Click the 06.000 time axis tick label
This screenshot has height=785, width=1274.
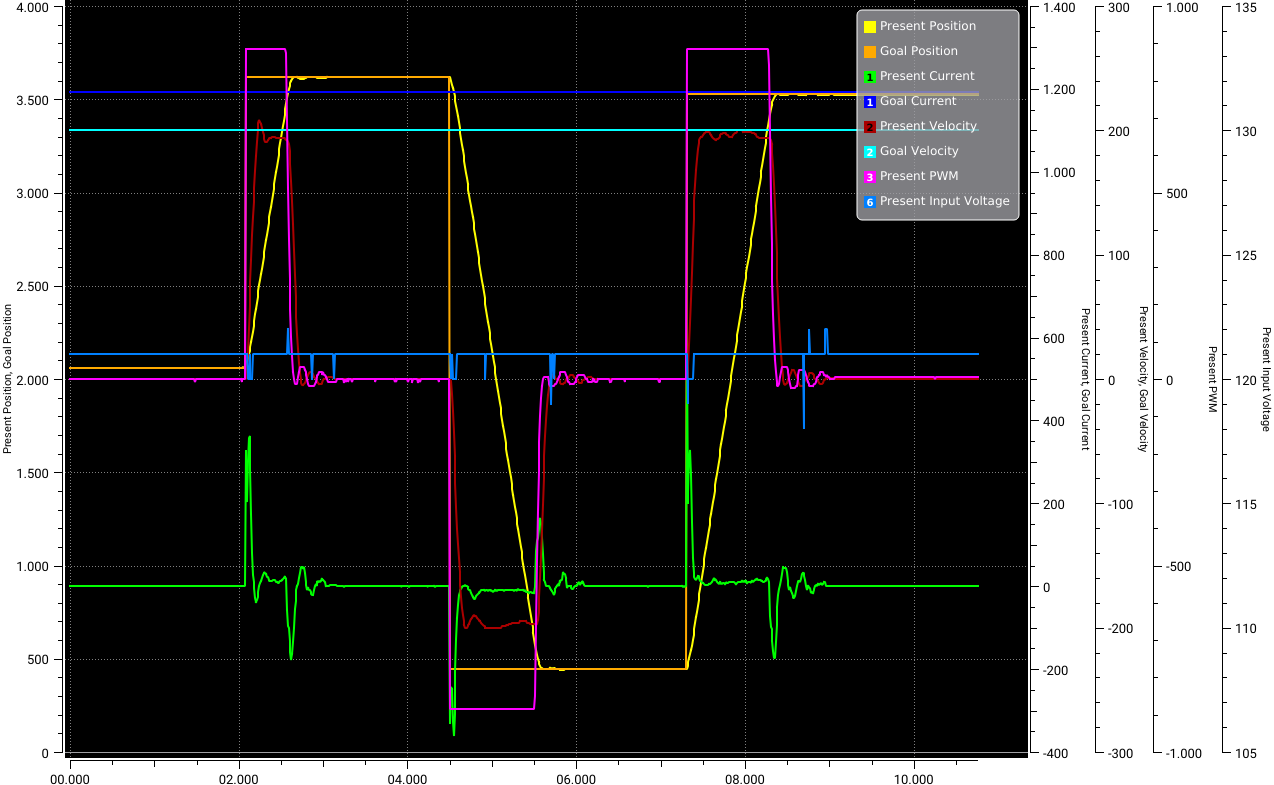pos(577,777)
